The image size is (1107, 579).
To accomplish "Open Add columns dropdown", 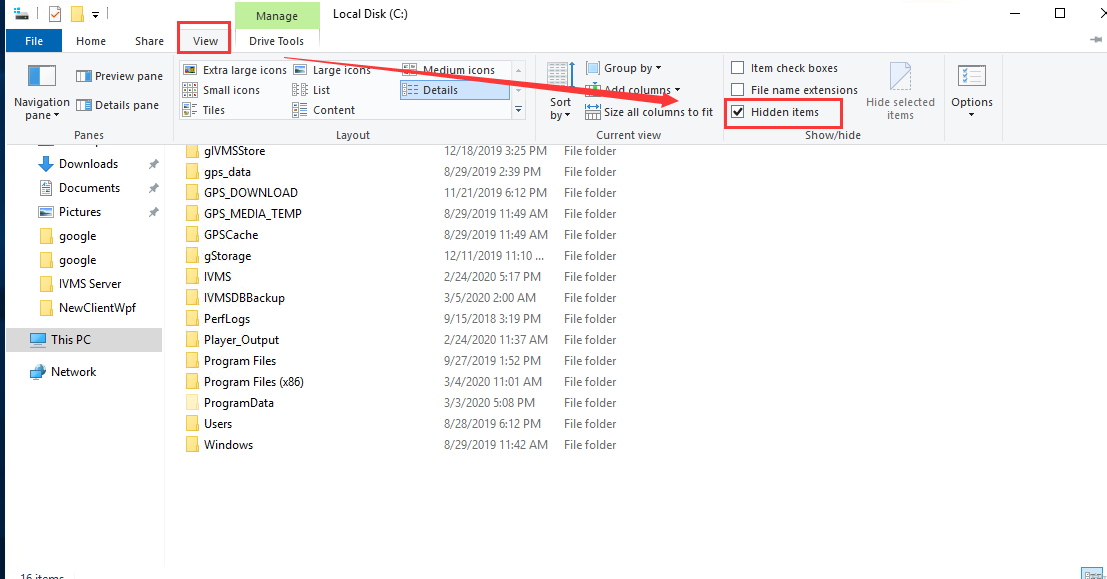I will (x=633, y=90).
